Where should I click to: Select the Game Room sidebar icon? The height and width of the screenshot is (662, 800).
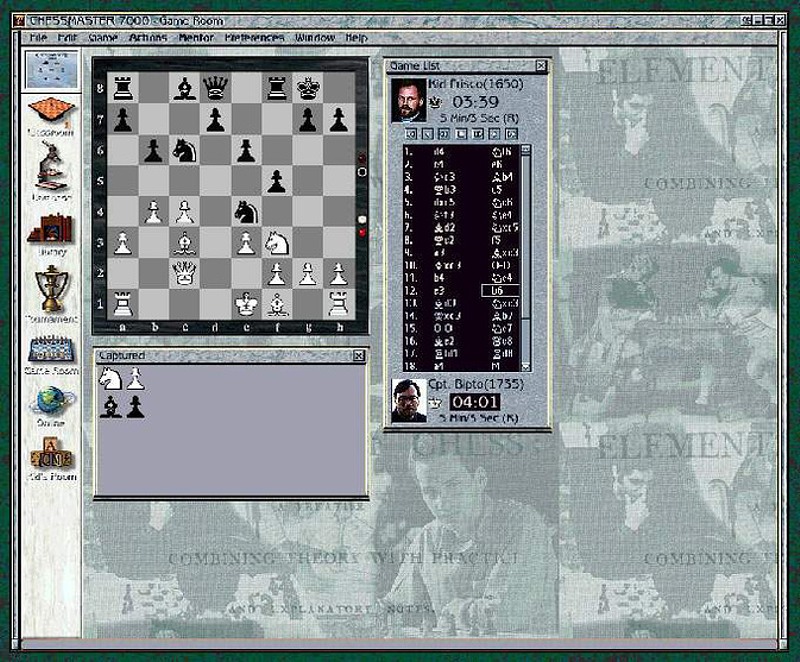pos(51,352)
